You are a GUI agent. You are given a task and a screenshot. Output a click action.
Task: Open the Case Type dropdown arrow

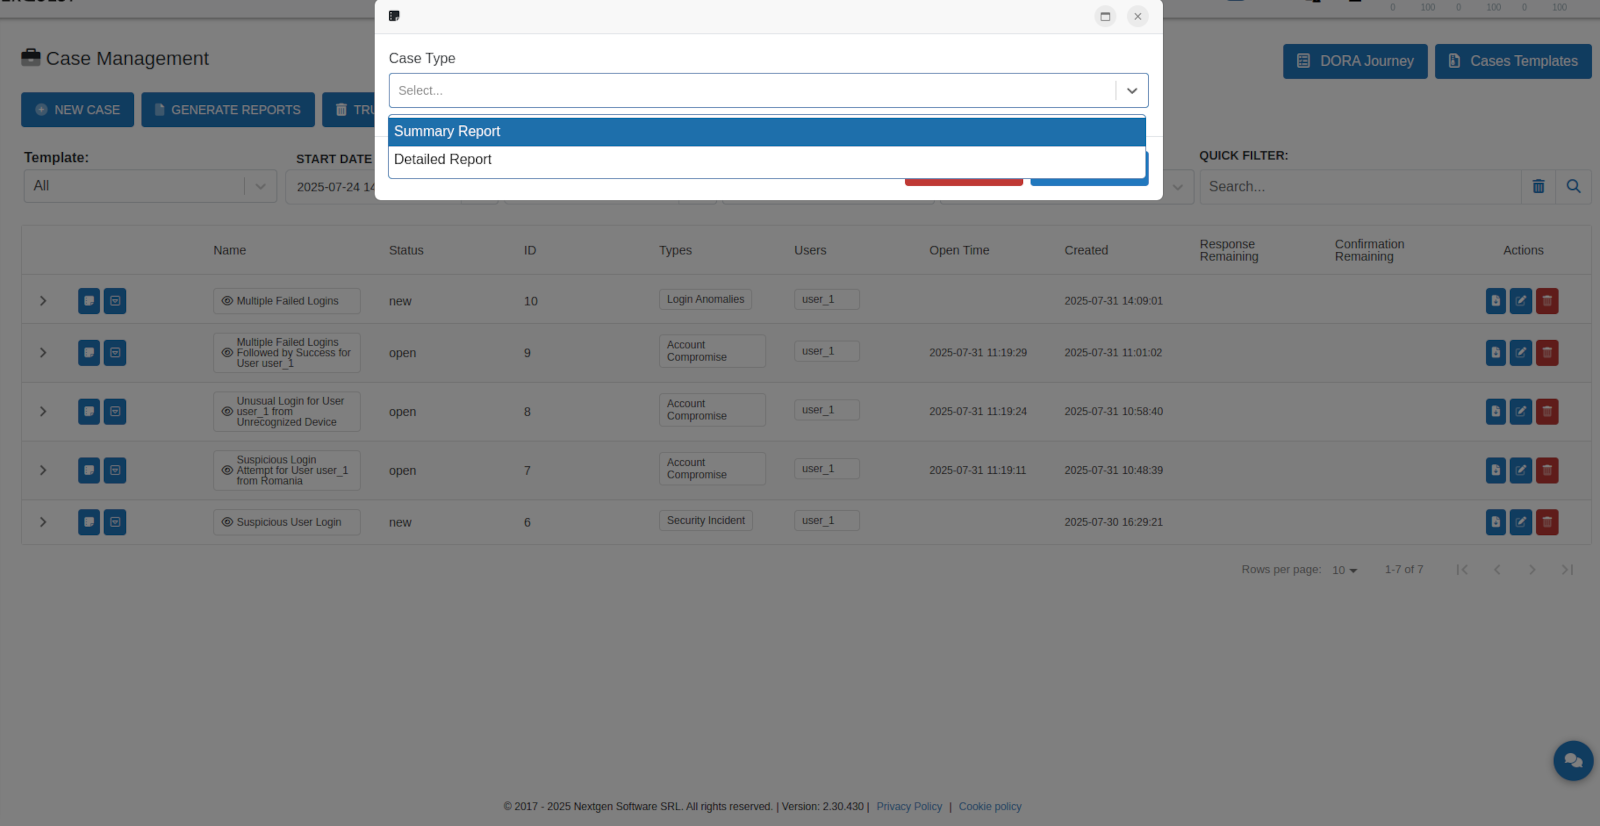pyautogui.click(x=1131, y=91)
